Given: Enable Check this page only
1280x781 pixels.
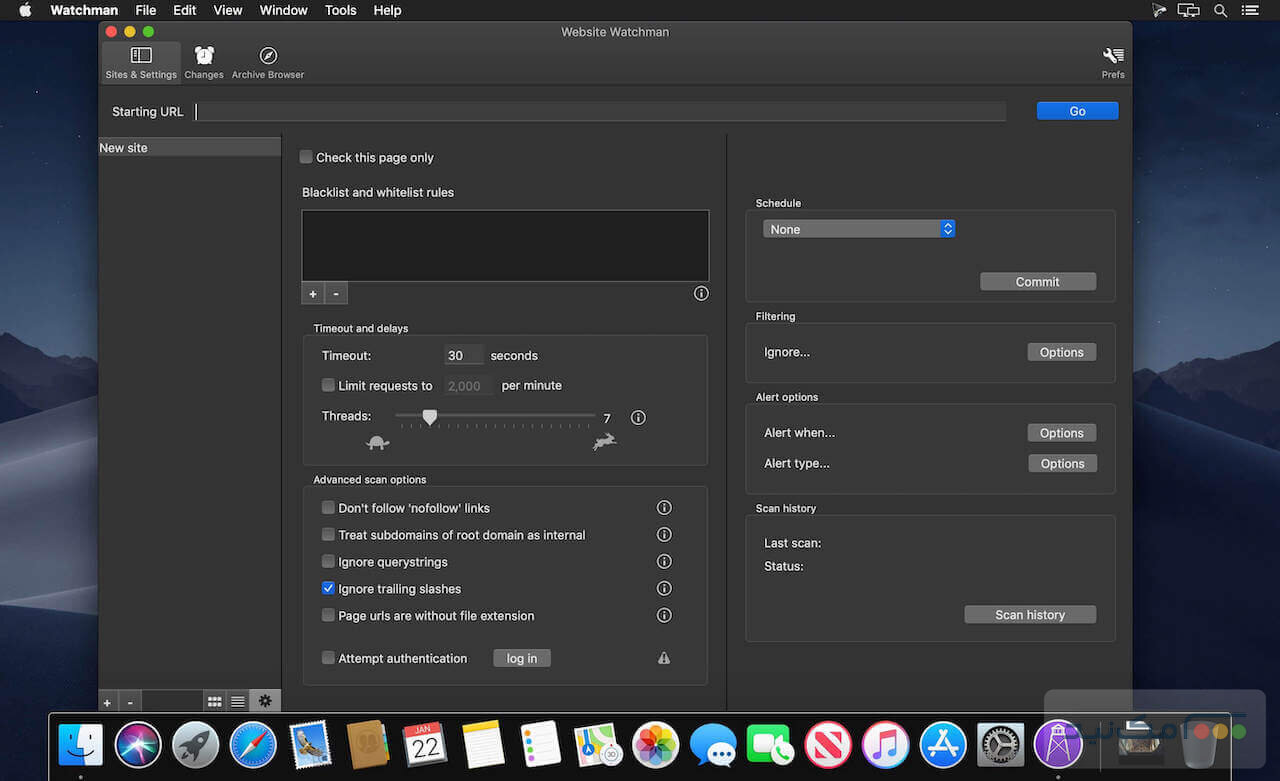Looking at the screenshot, I should (x=306, y=157).
